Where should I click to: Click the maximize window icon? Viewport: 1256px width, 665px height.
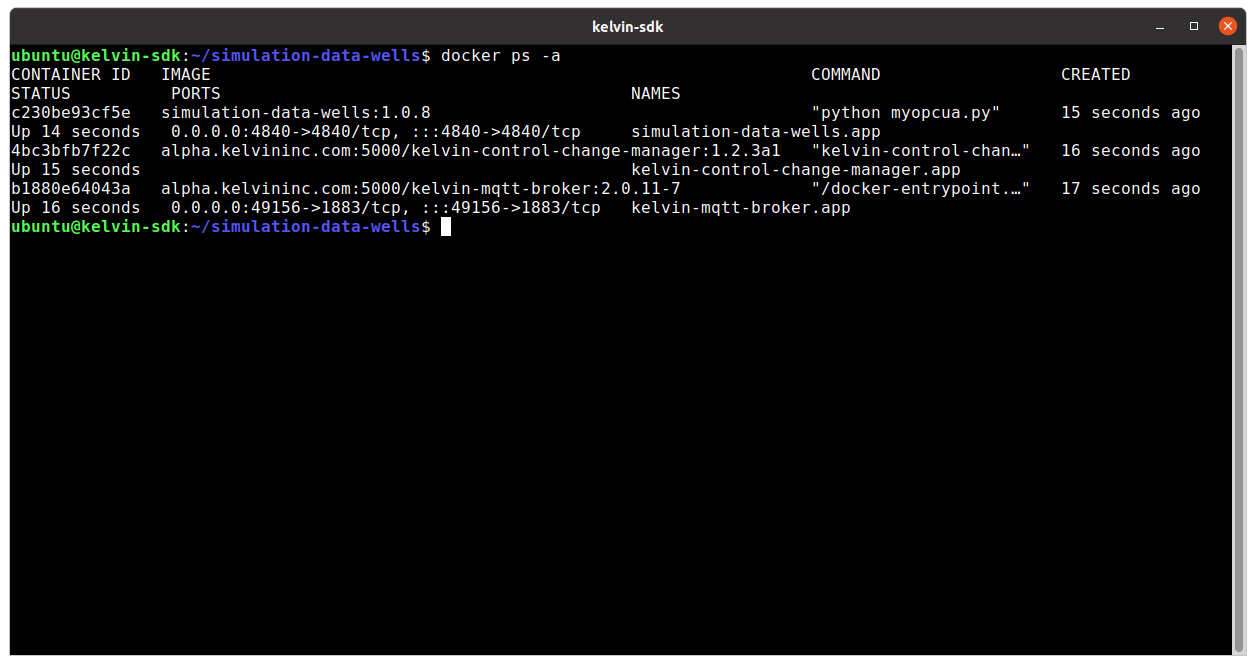point(1191,26)
